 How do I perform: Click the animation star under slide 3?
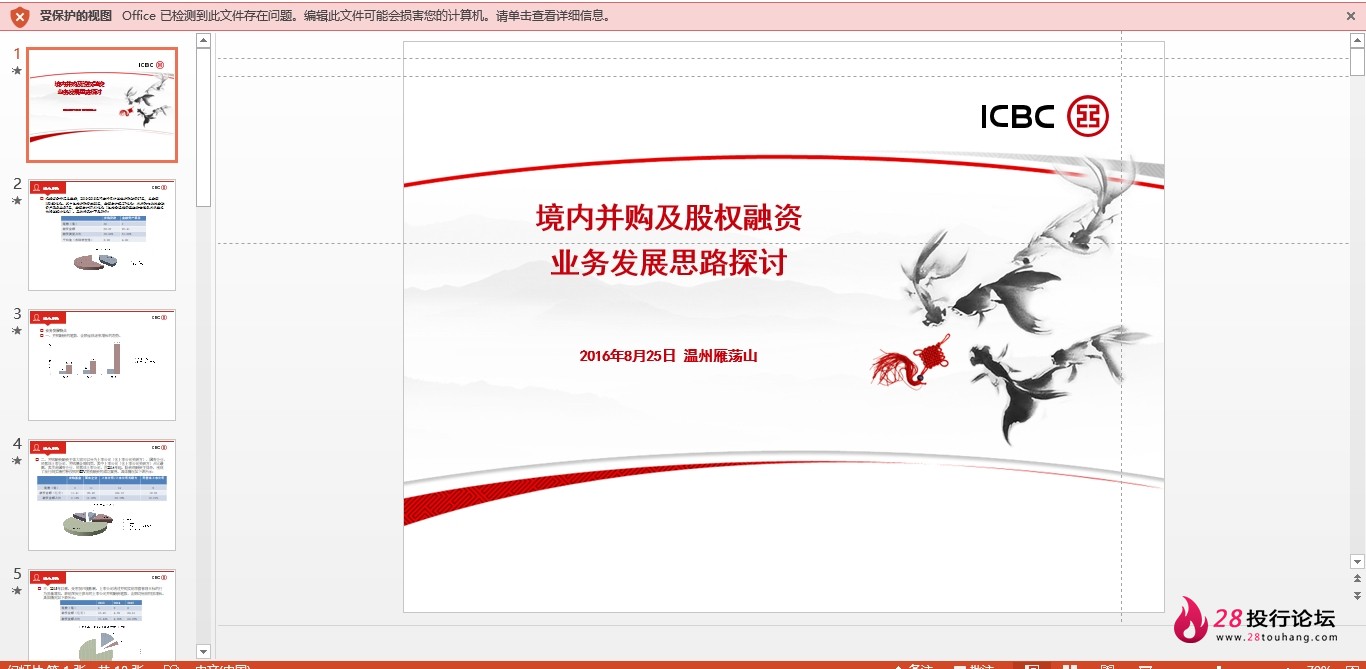click(x=16, y=331)
